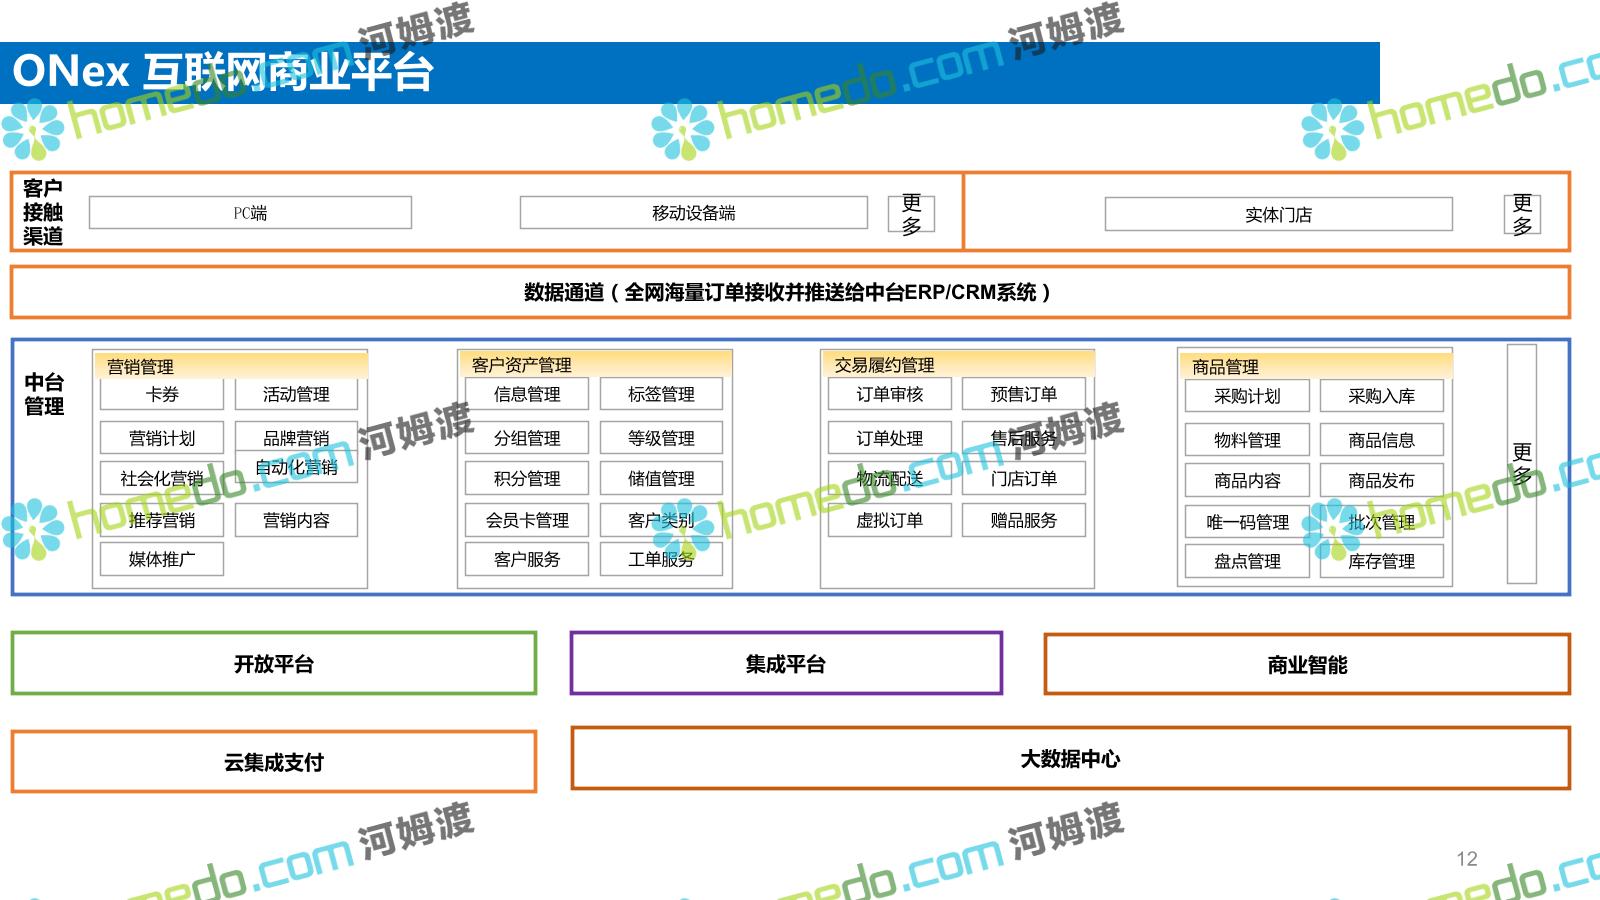Open the 虚拟订单 box

pos(890,520)
